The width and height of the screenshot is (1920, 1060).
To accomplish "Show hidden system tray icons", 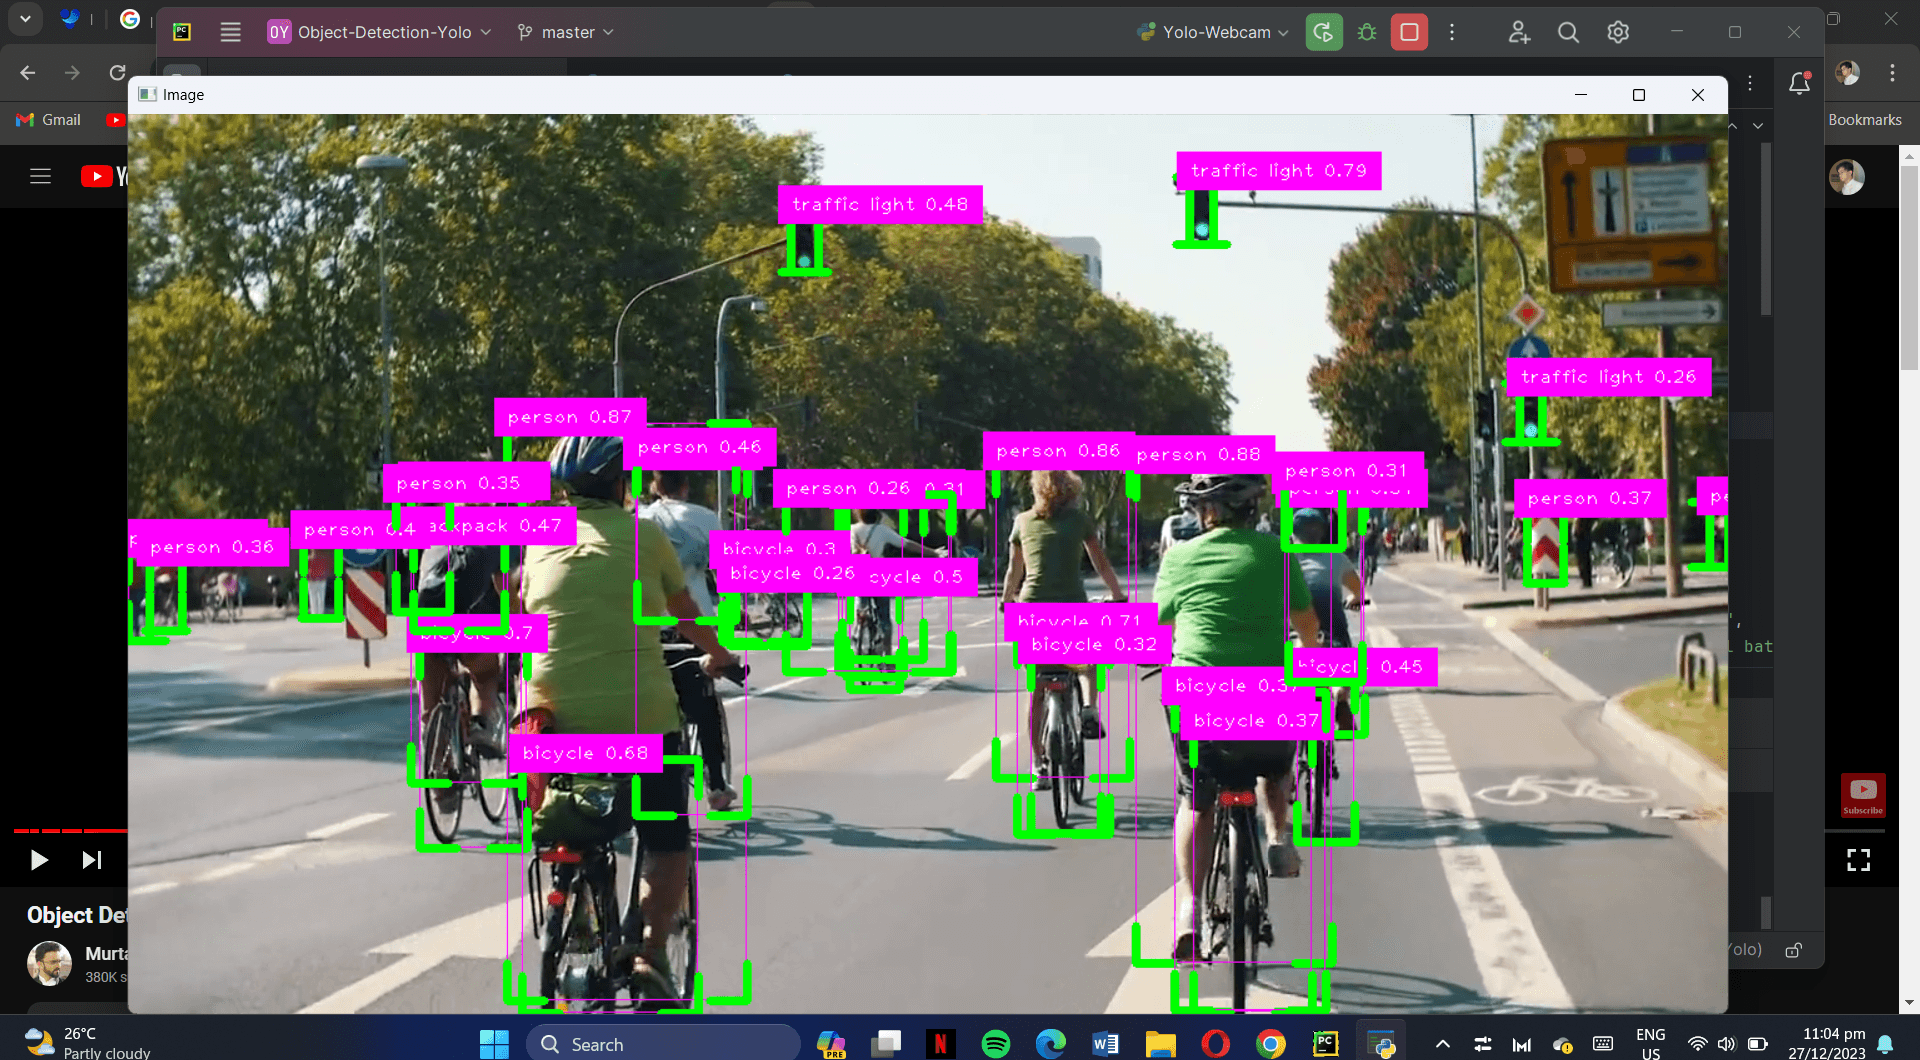I will point(1442,1044).
